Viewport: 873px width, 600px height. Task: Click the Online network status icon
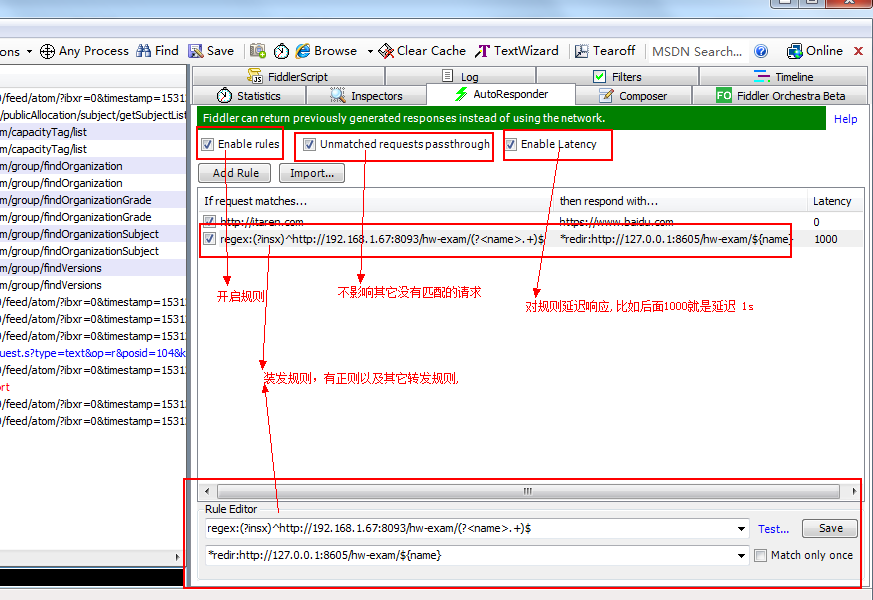point(794,51)
